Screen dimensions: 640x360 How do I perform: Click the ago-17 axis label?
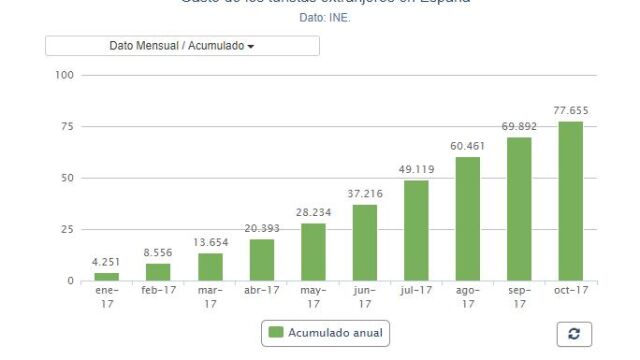pos(468,297)
